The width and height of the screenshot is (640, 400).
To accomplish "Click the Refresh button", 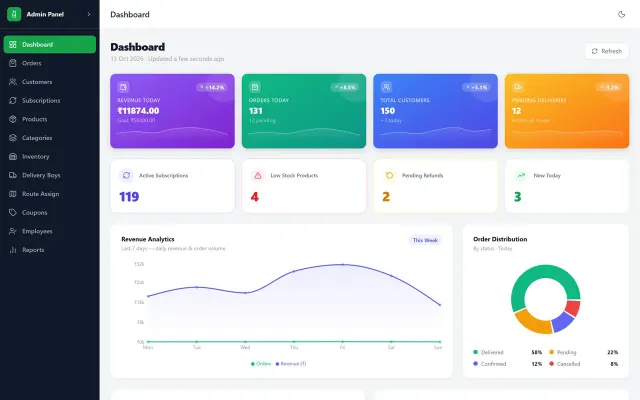I will coord(607,51).
